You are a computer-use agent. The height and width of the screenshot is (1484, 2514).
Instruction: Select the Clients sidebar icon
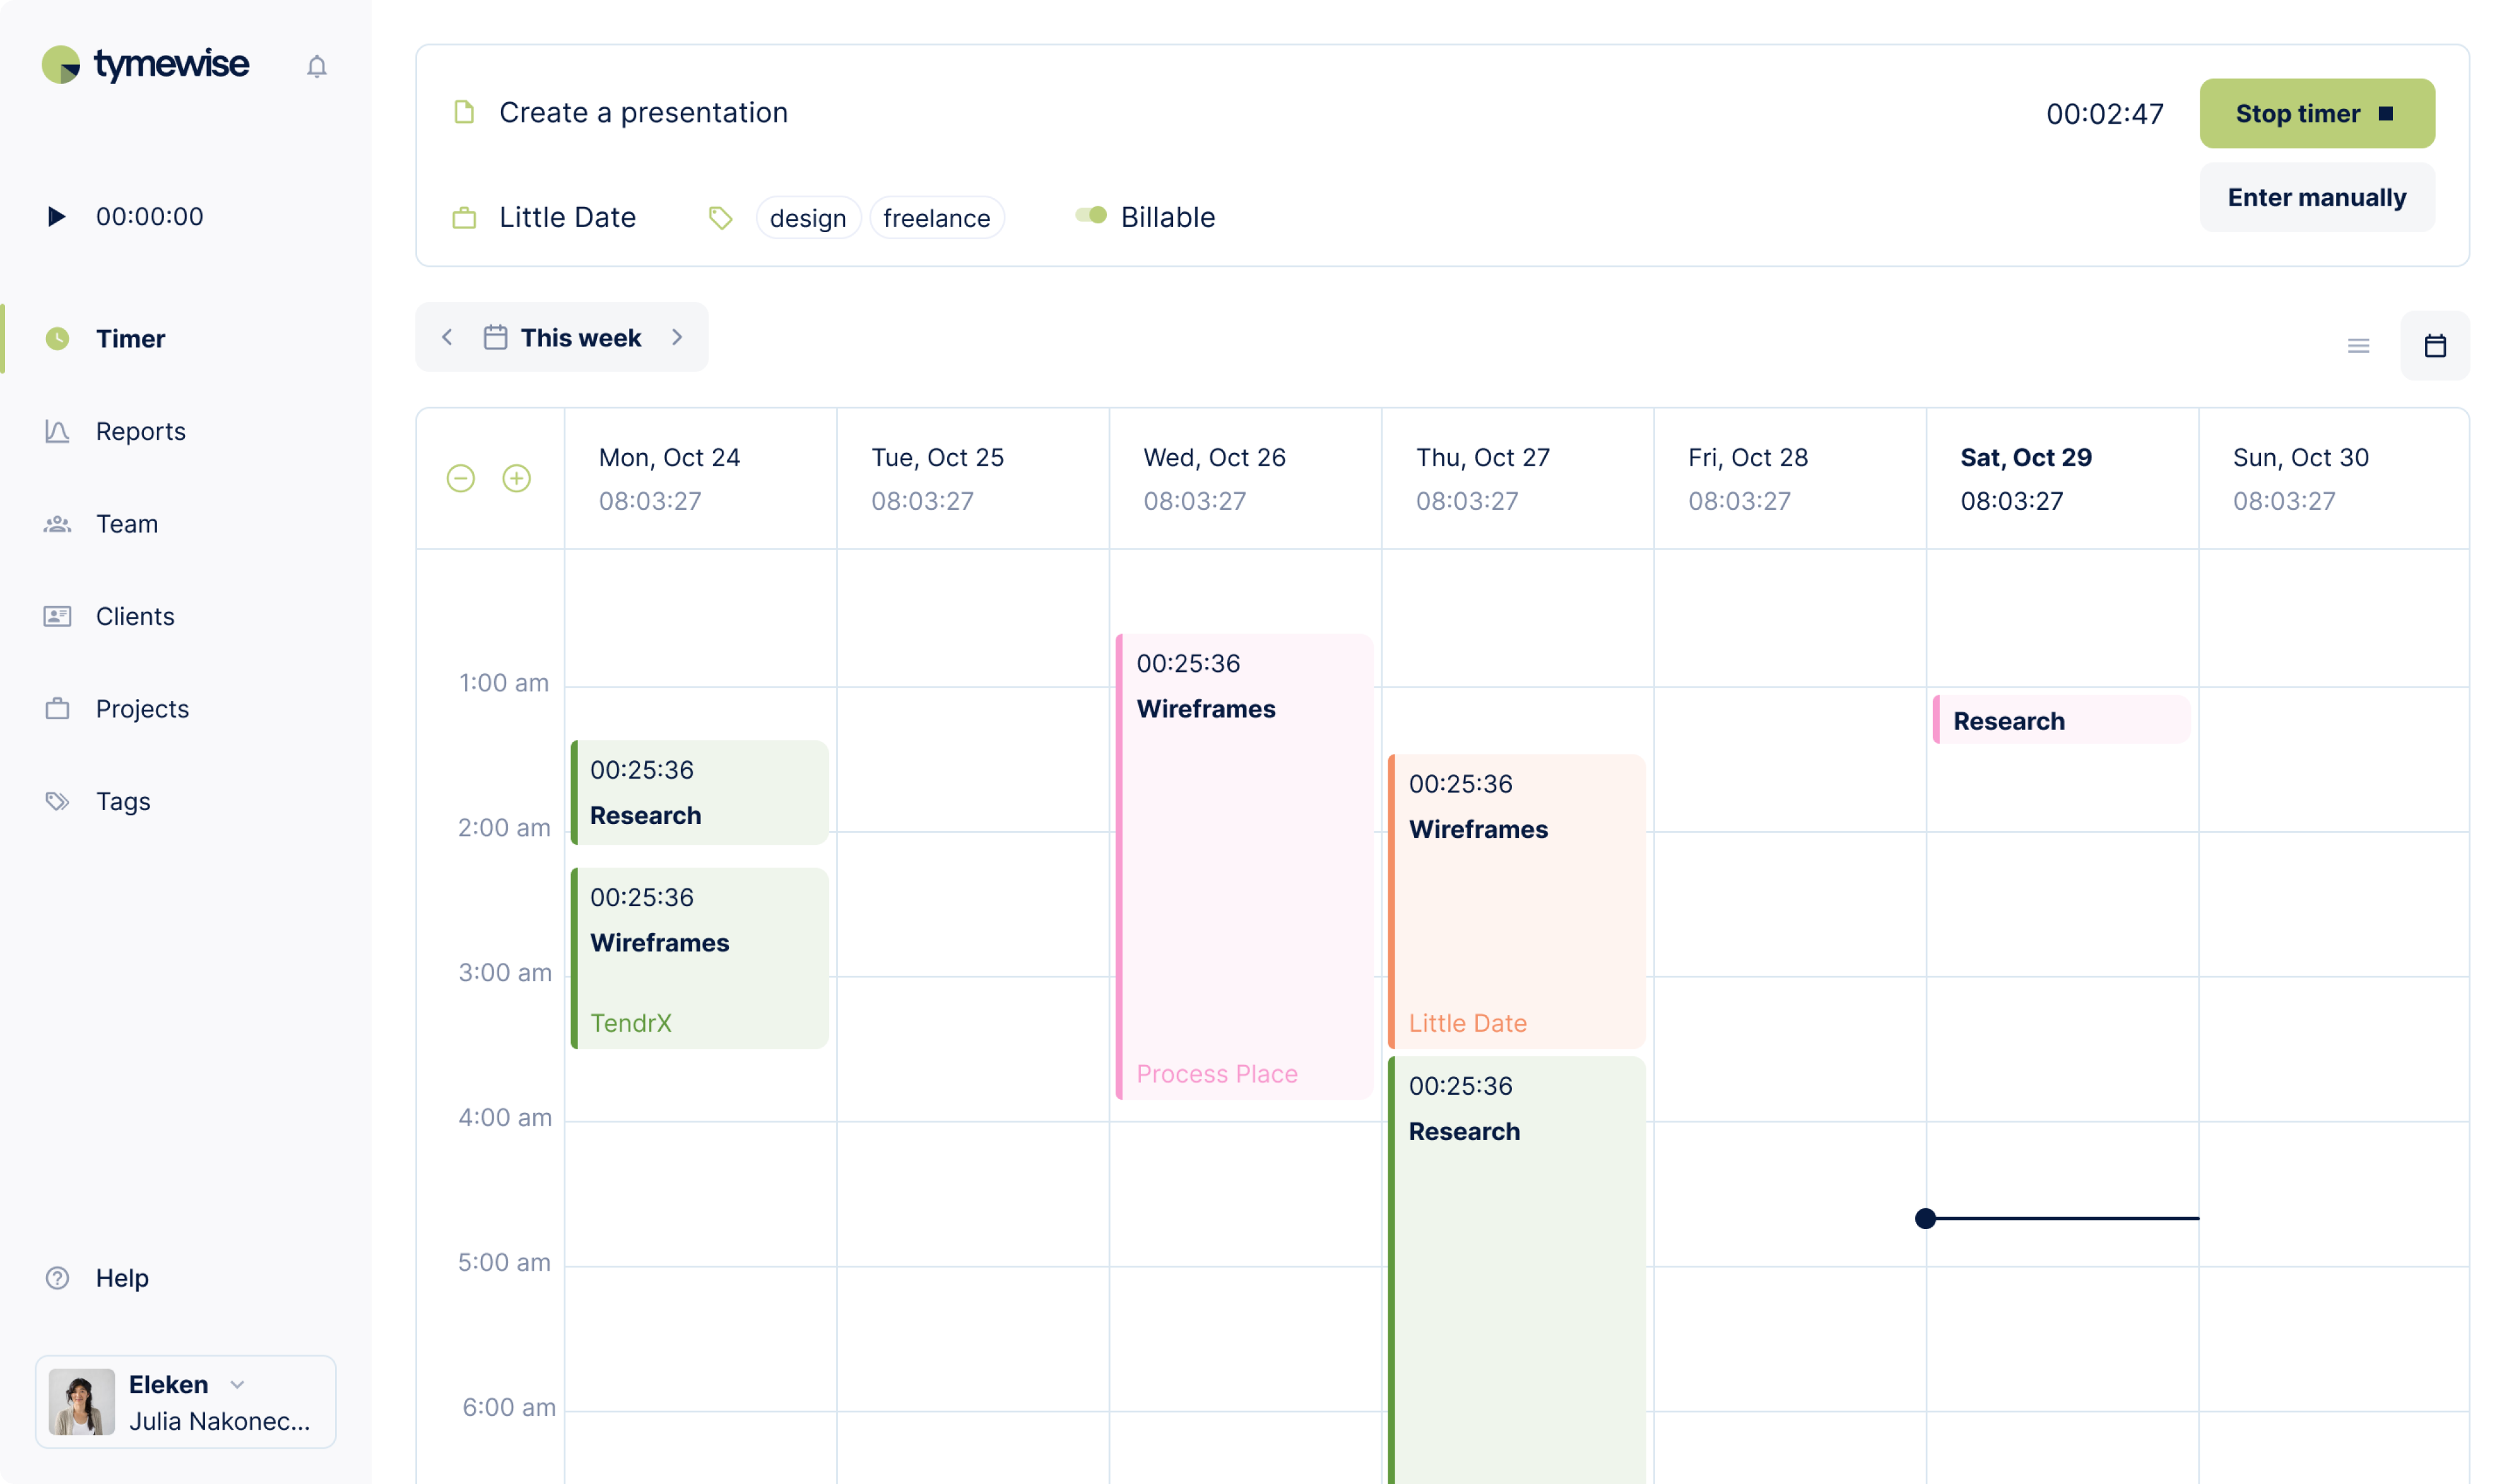pyautogui.click(x=57, y=615)
